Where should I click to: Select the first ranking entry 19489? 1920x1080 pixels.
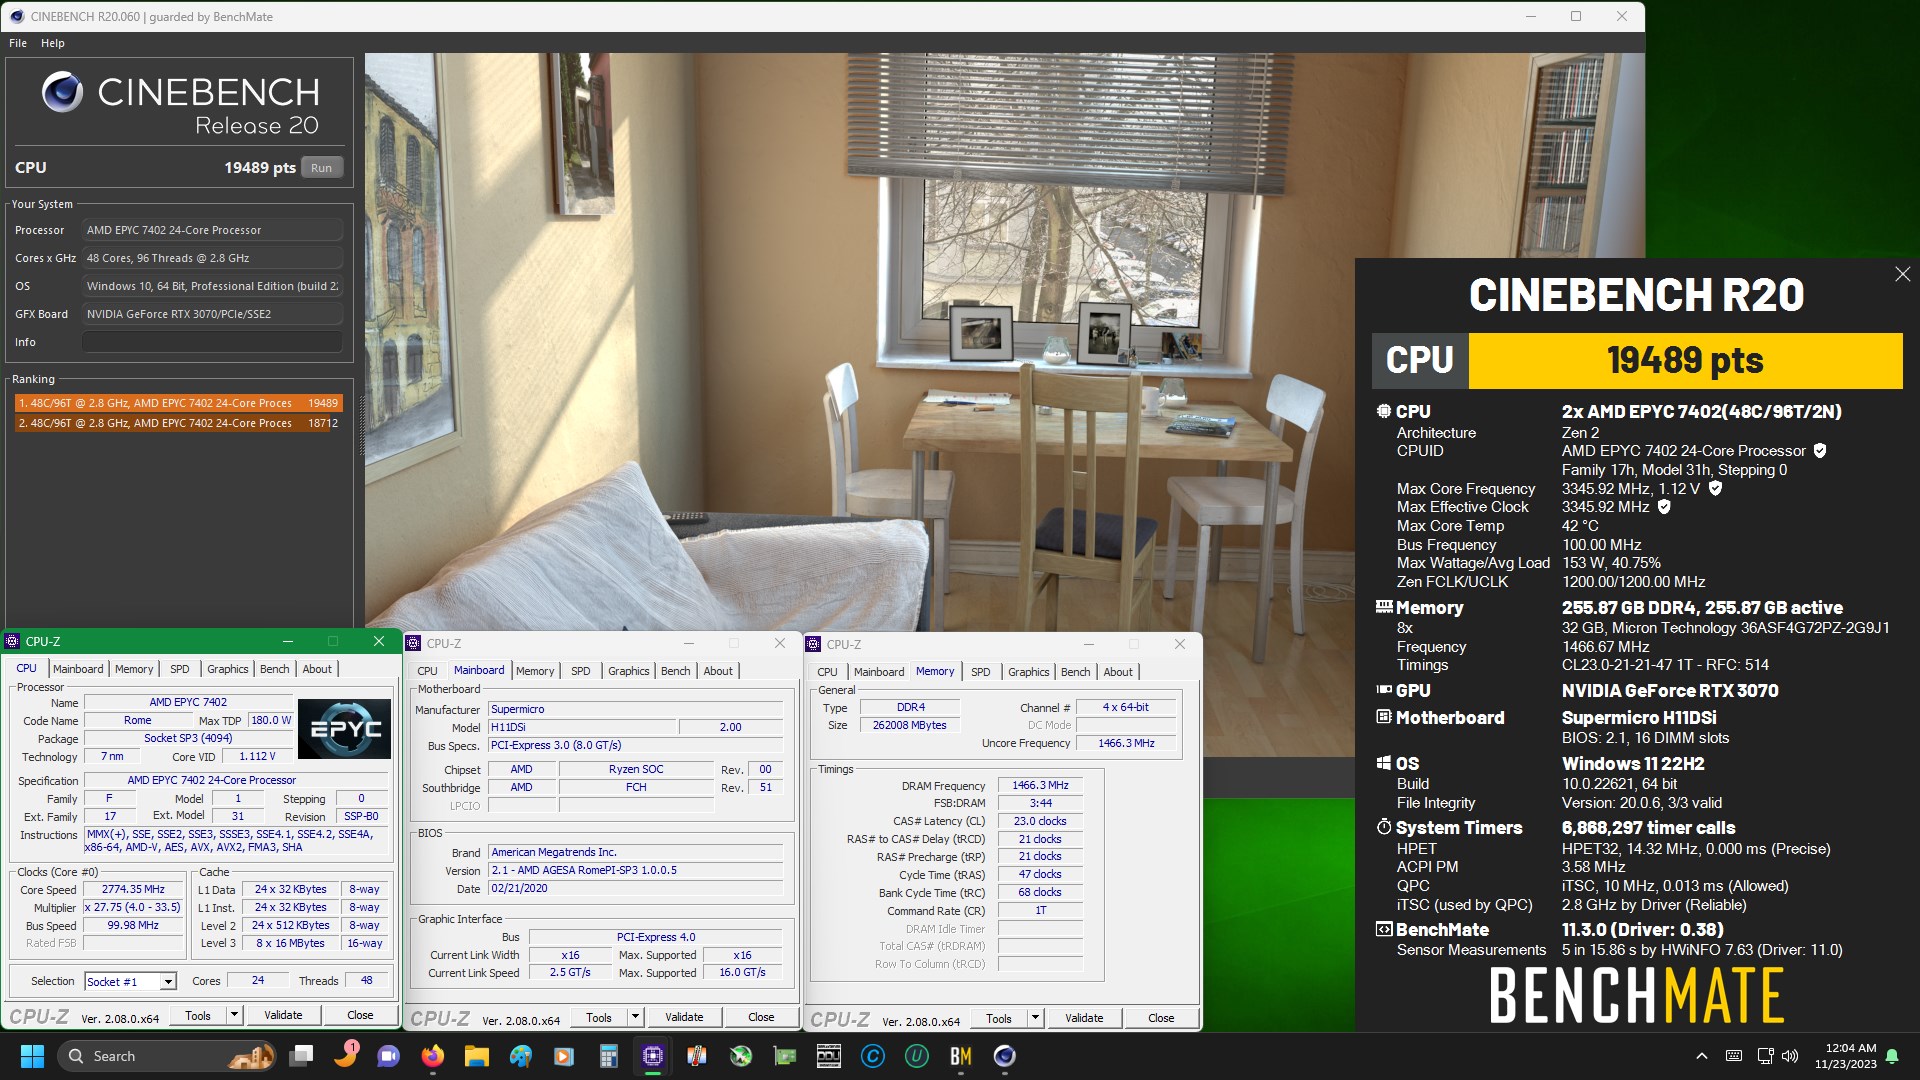[178, 403]
